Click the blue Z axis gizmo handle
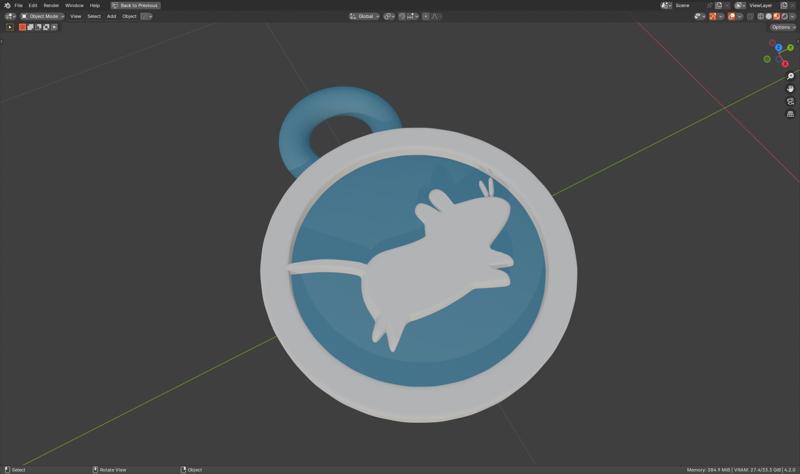The image size is (800, 474). click(x=779, y=47)
